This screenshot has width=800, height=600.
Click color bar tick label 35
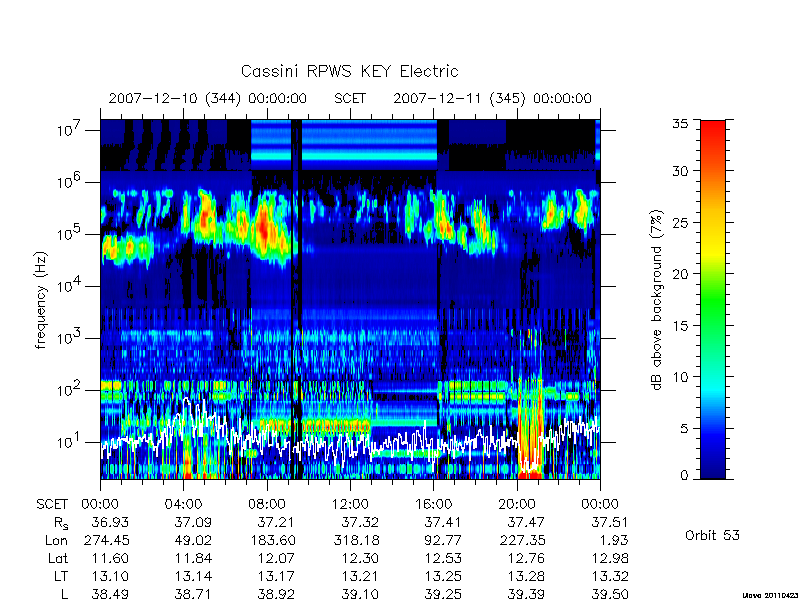click(x=681, y=124)
